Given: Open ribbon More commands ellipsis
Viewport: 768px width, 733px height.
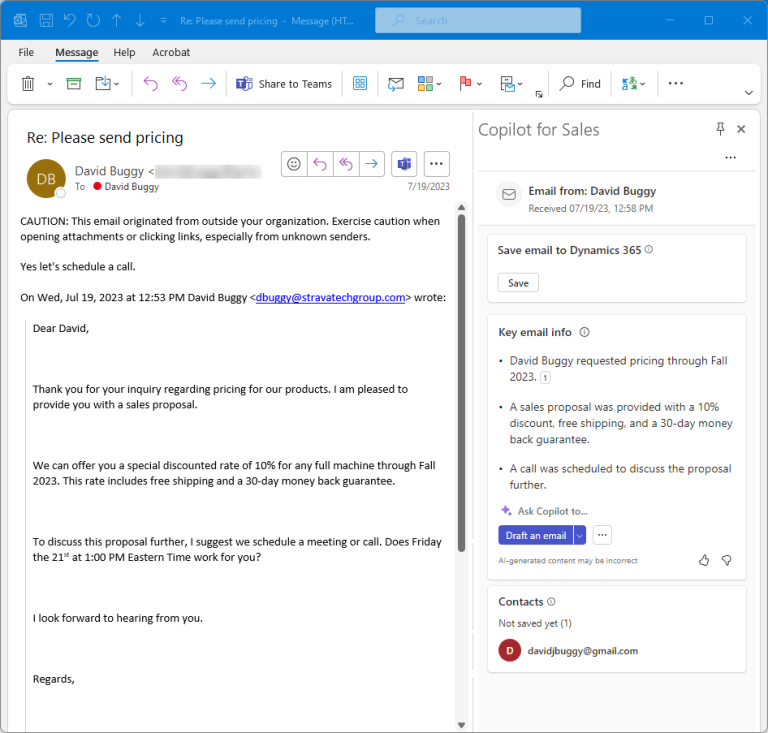Looking at the screenshot, I should [675, 83].
